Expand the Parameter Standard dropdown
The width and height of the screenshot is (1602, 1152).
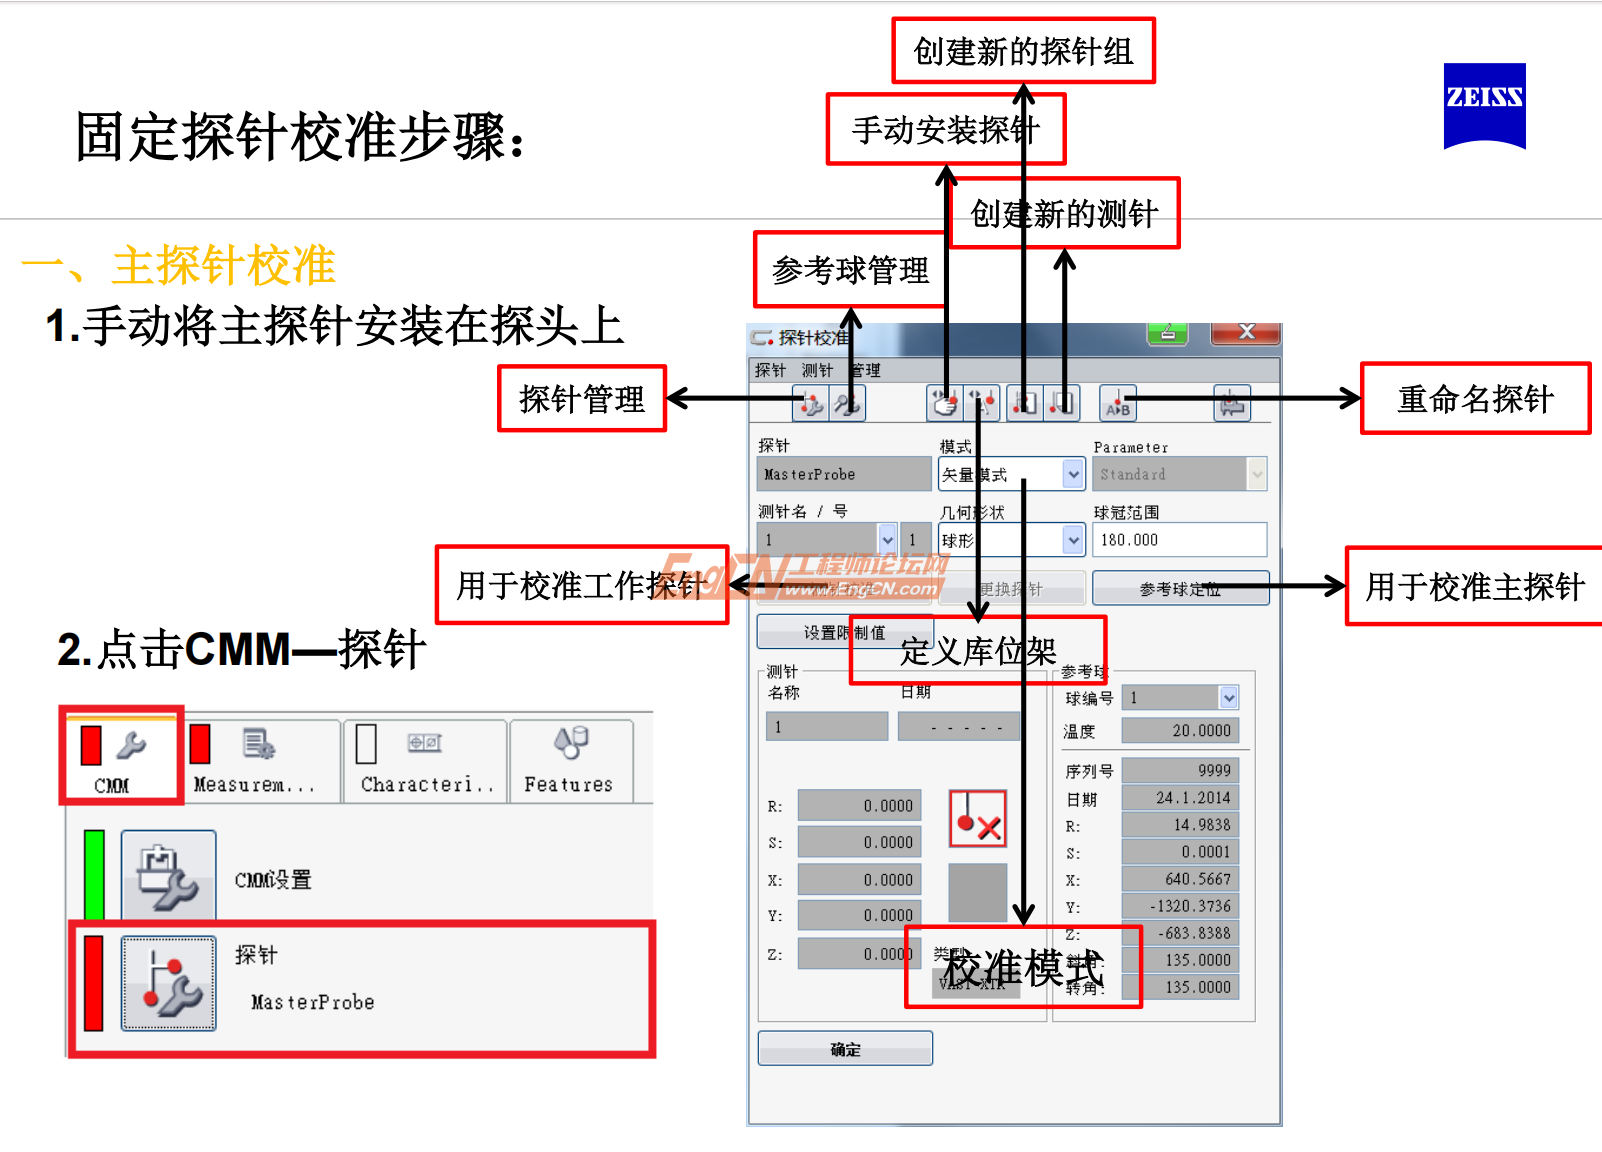tap(1257, 474)
